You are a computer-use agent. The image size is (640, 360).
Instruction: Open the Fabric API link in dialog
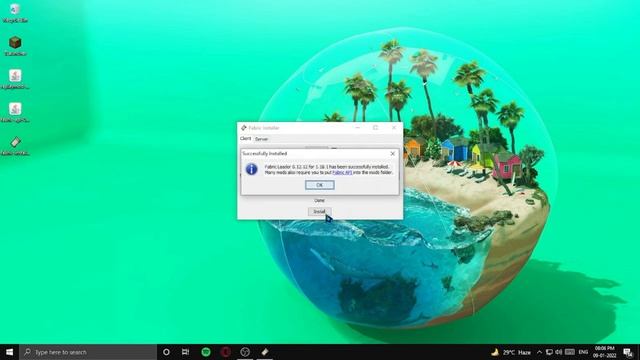(x=342, y=173)
